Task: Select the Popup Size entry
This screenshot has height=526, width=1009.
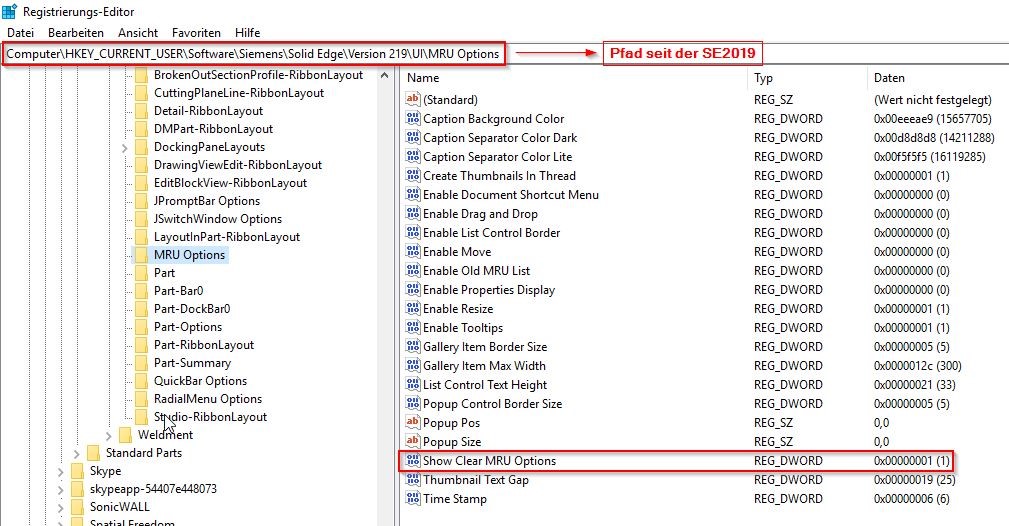Action: 452,442
